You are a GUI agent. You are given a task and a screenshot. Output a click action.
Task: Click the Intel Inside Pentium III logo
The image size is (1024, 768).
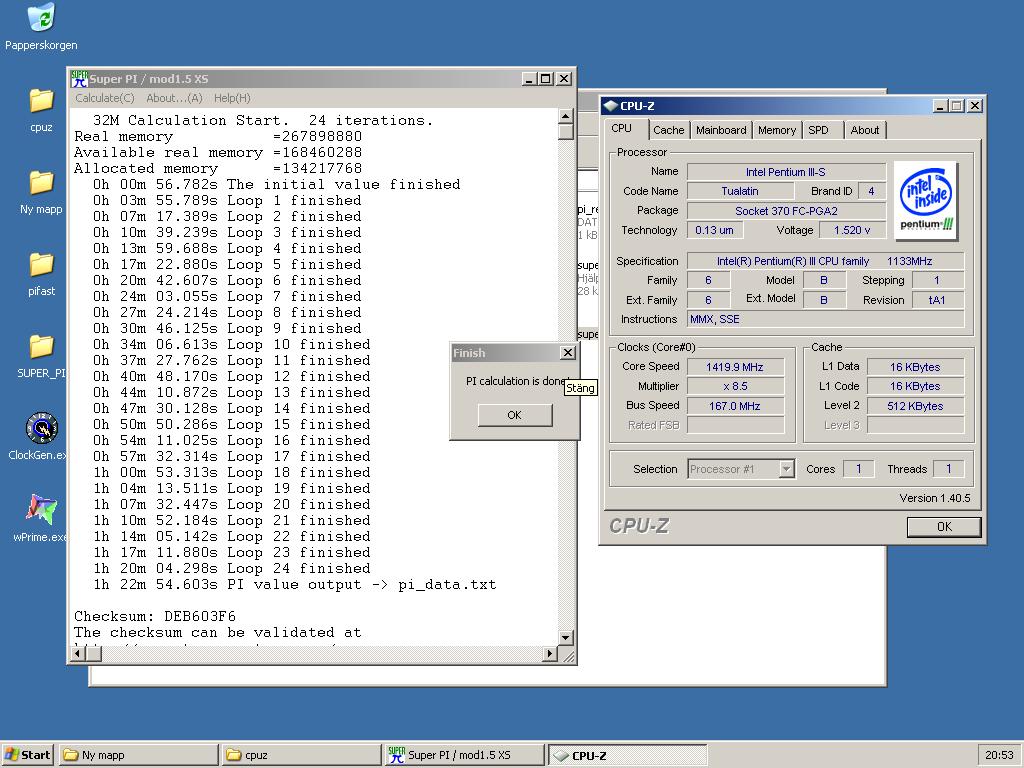[x=926, y=200]
